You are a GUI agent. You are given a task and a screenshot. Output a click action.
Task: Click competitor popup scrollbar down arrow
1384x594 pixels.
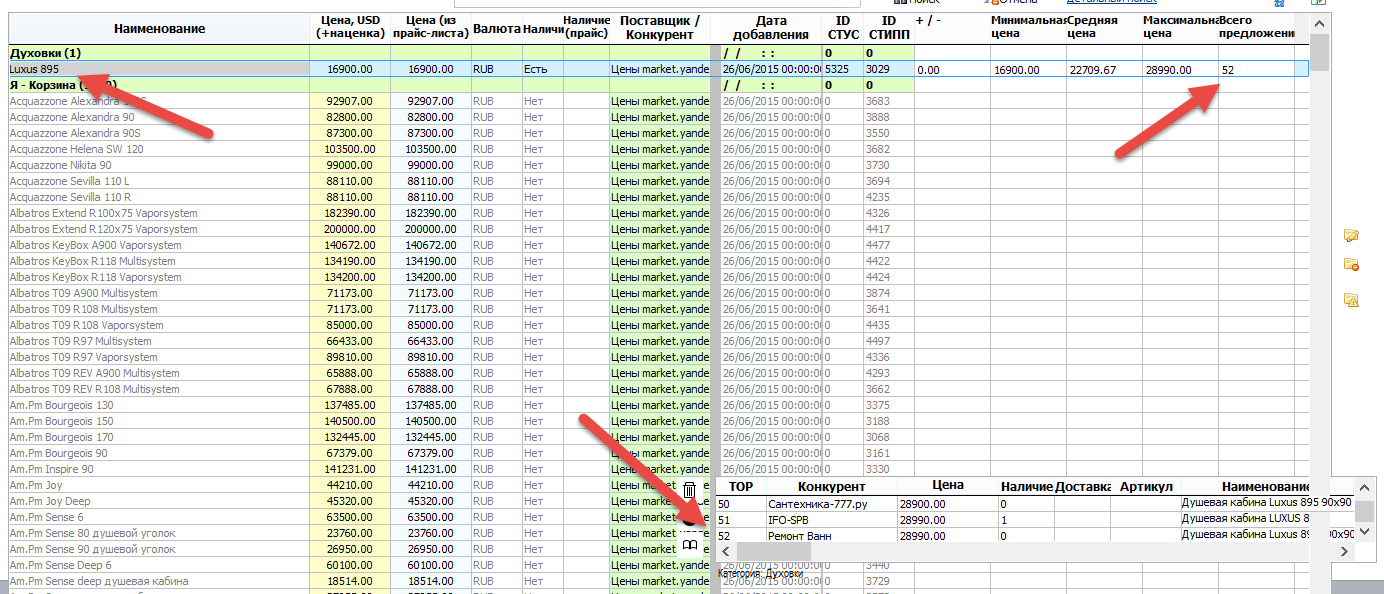(x=1364, y=532)
